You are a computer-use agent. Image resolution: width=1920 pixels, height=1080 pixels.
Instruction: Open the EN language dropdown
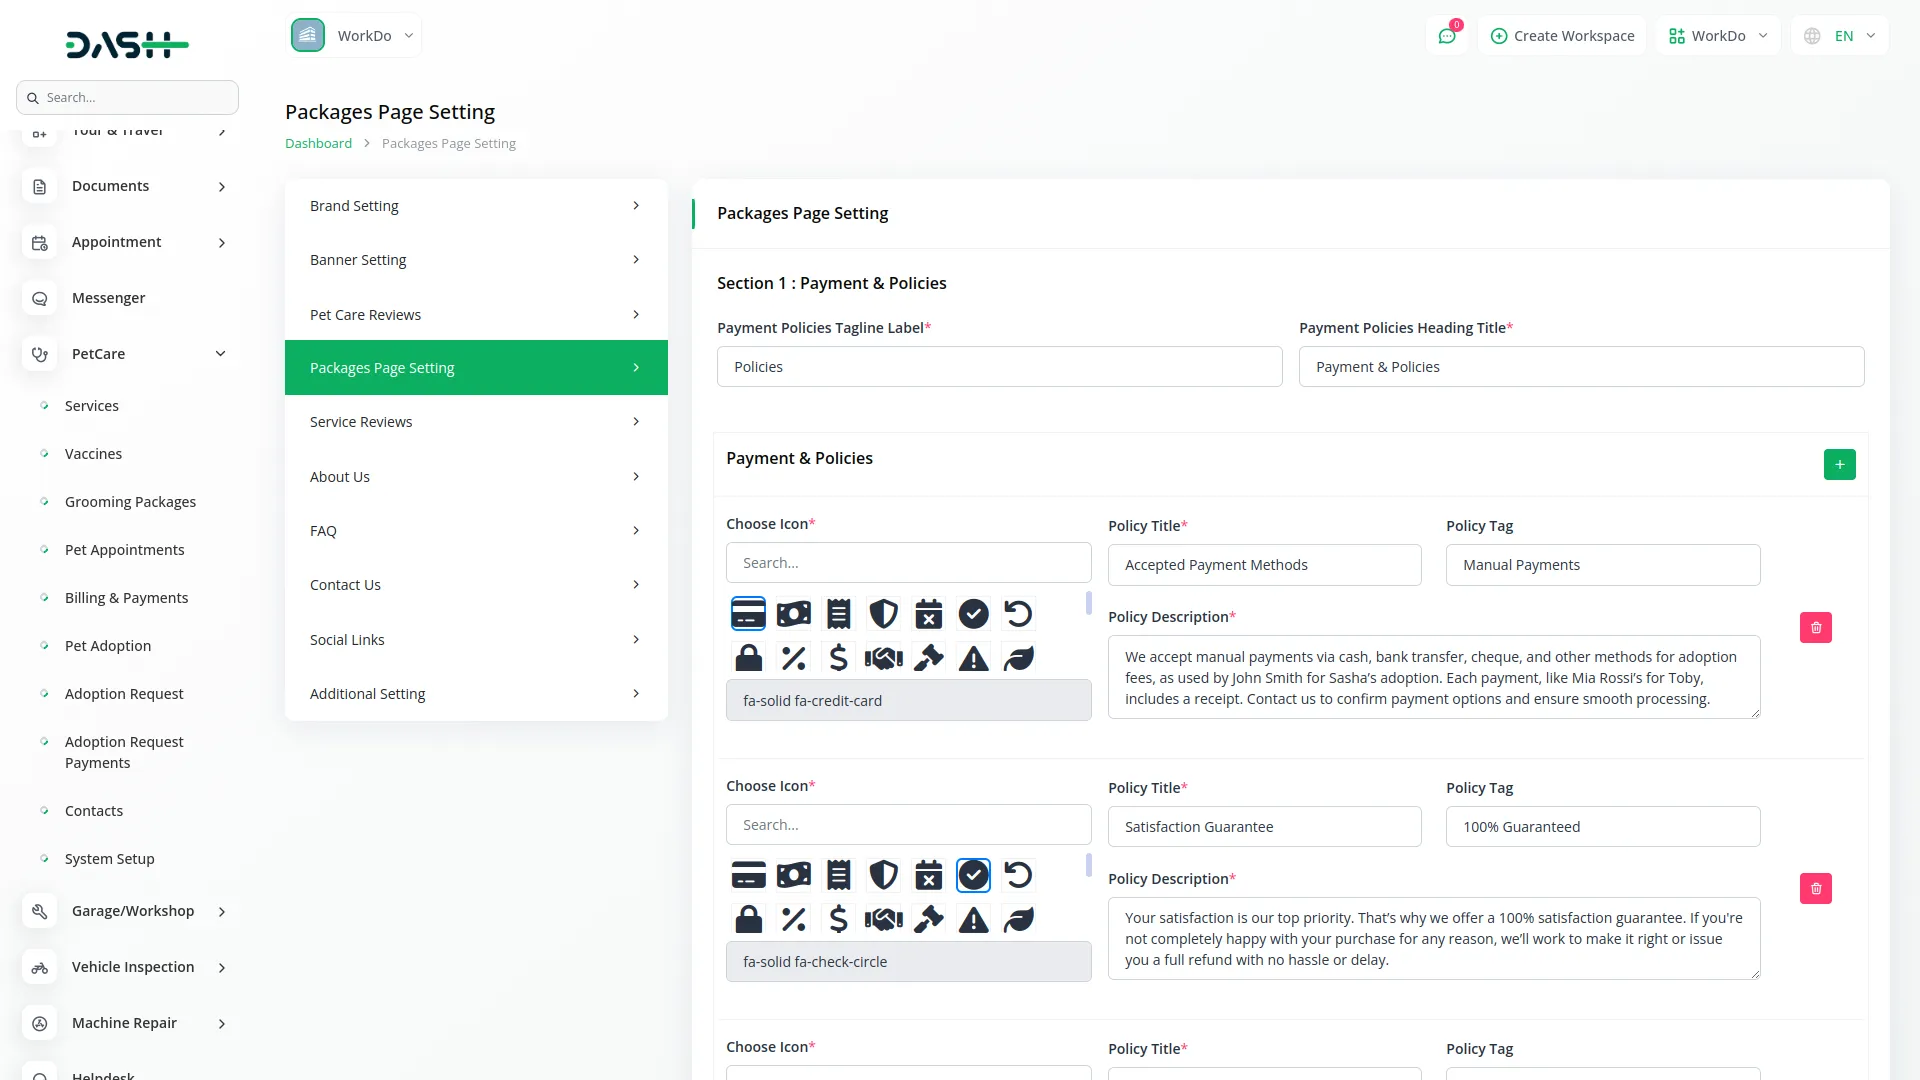(1842, 36)
